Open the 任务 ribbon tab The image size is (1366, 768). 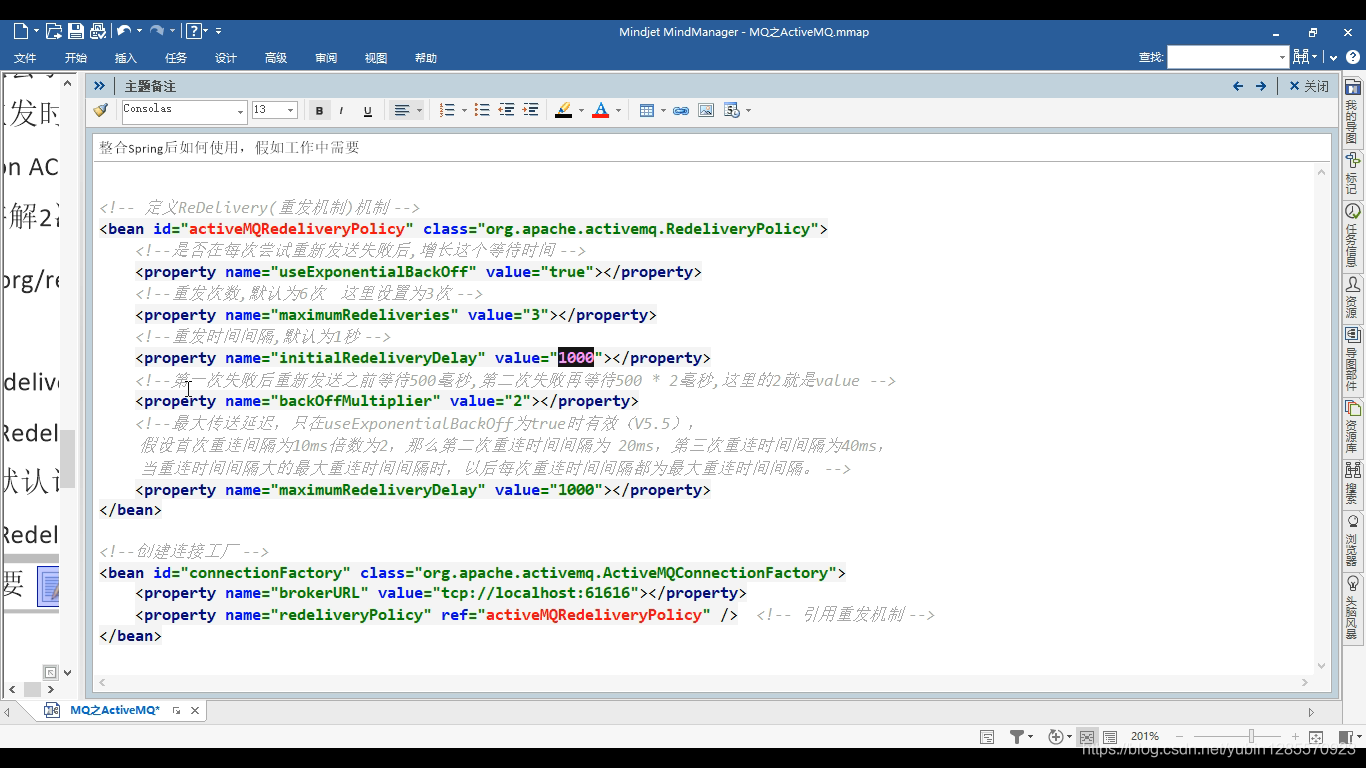pos(176,58)
